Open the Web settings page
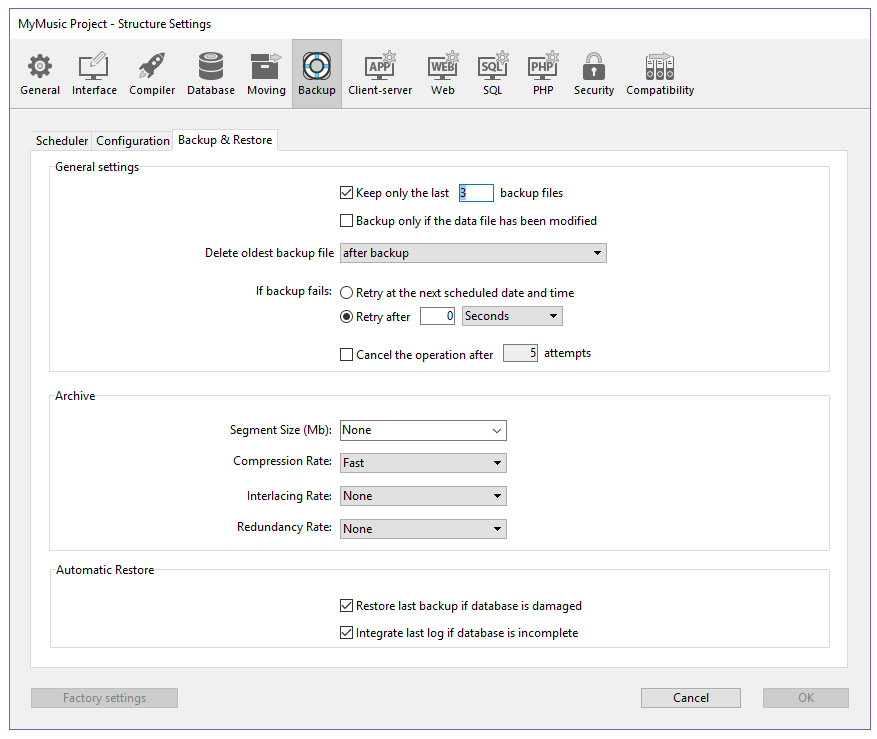 [443, 74]
